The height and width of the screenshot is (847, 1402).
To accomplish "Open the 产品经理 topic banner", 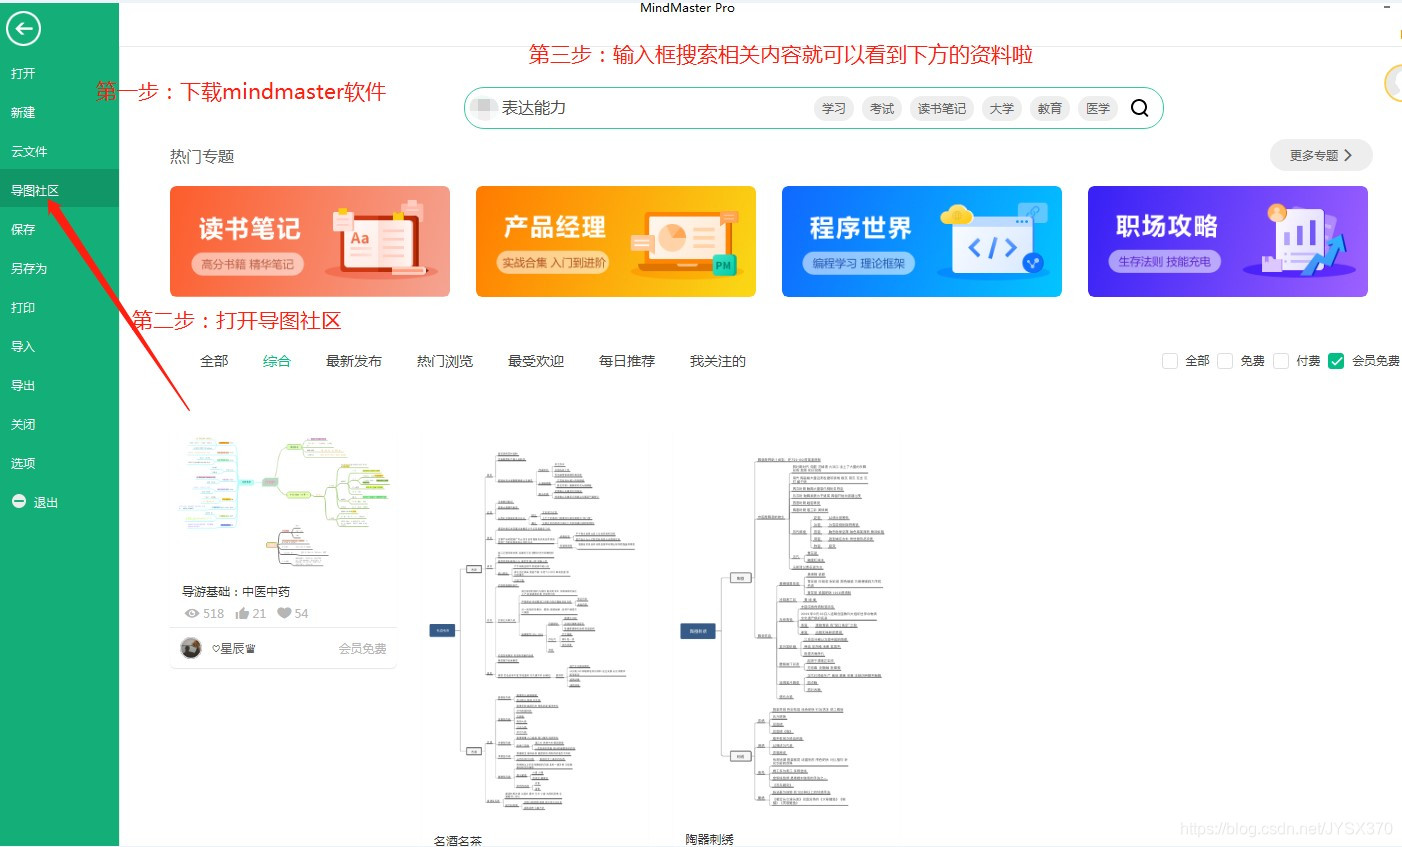I will click(616, 241).
